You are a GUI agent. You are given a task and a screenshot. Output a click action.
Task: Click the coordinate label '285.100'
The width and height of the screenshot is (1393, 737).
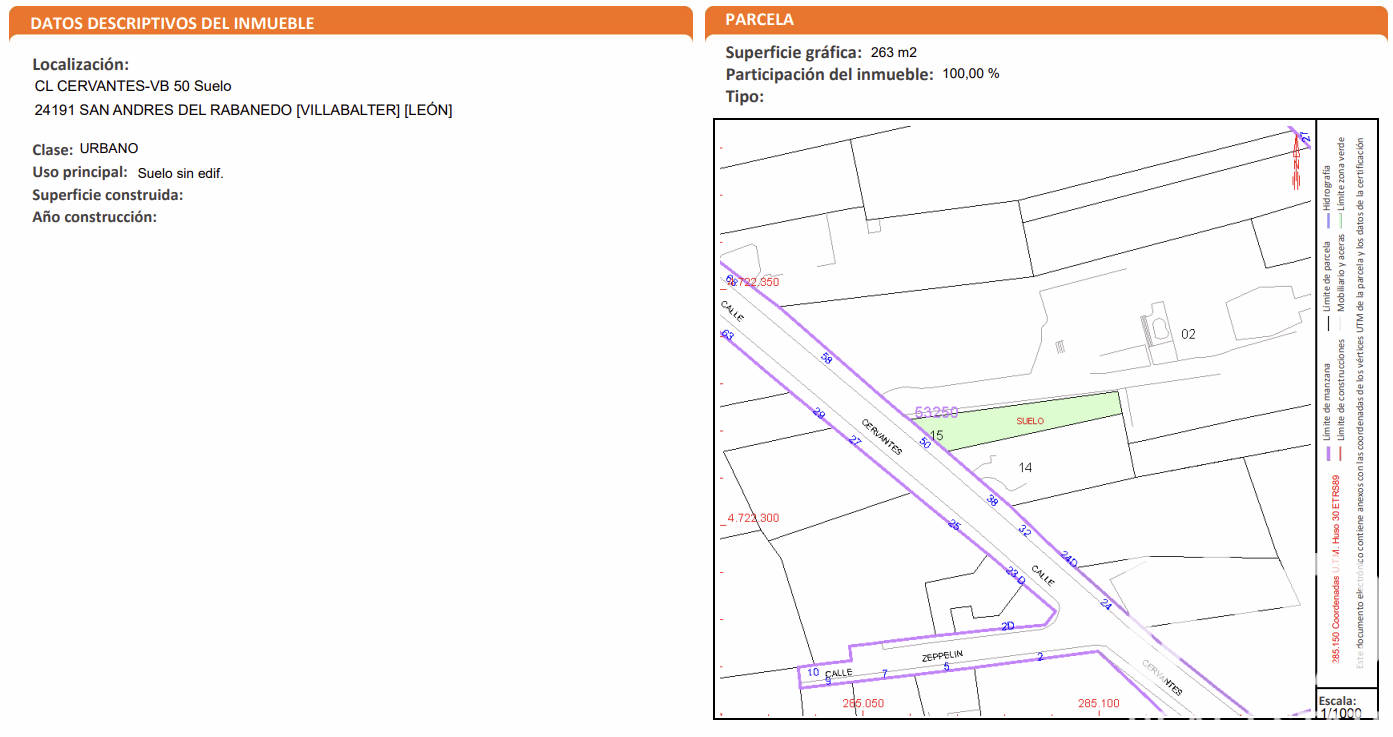point(1098,703)
